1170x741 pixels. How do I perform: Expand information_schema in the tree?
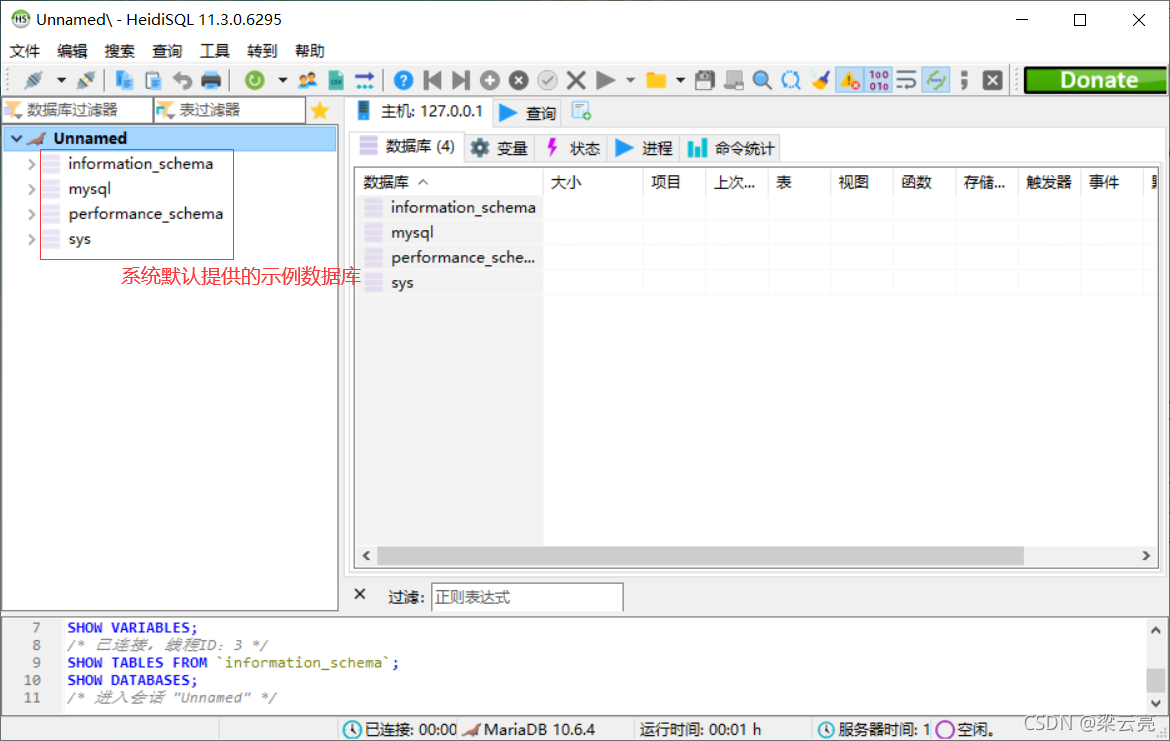31,164
